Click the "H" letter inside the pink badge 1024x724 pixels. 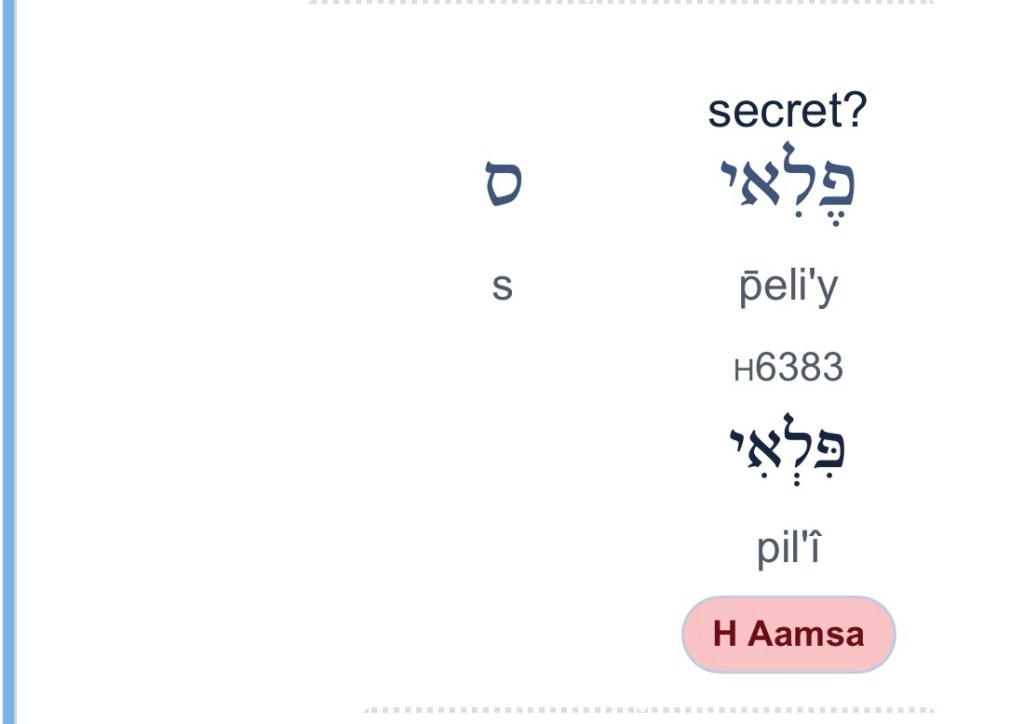725,634
